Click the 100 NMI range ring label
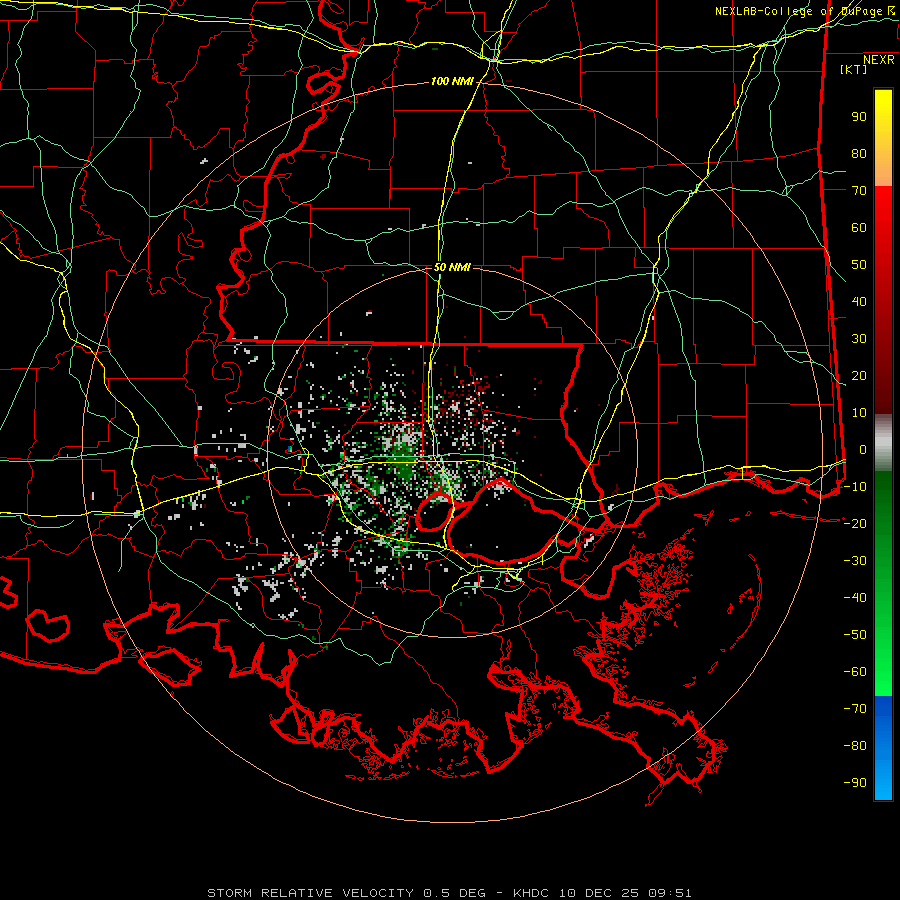This screenshot has width=900, height=900. (452, 82)
